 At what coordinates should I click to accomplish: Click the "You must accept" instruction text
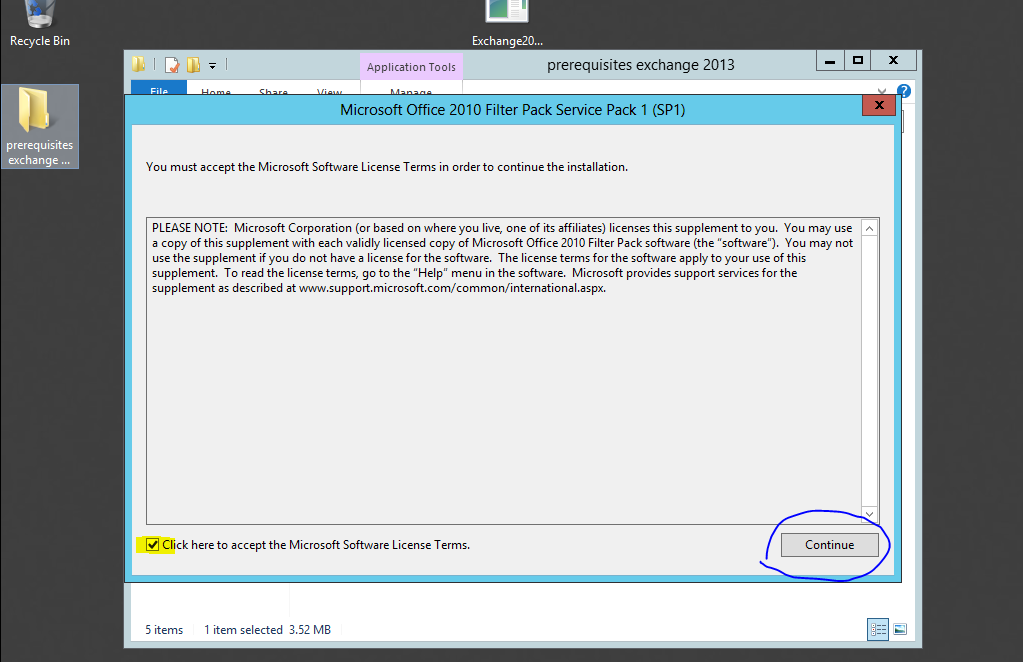pos(387,167)
